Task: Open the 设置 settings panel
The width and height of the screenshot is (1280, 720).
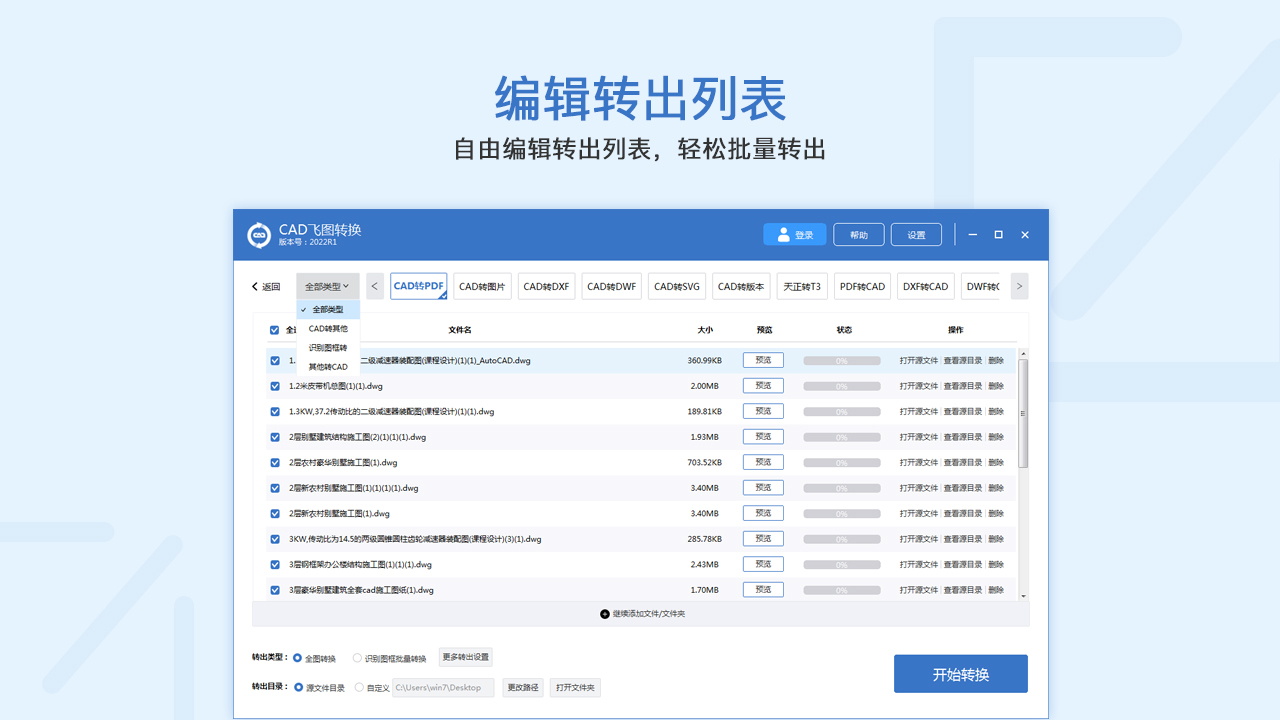Action: click(915, 234)
